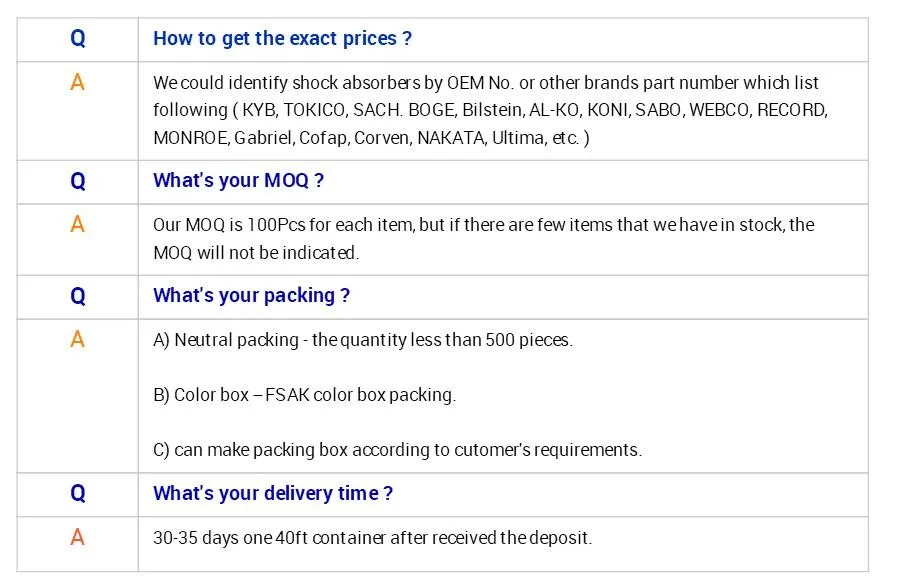Viewport: 911px width, 583px height.
Task: Click the Q marker beside the MOQ question
Action: click(78, 181)
